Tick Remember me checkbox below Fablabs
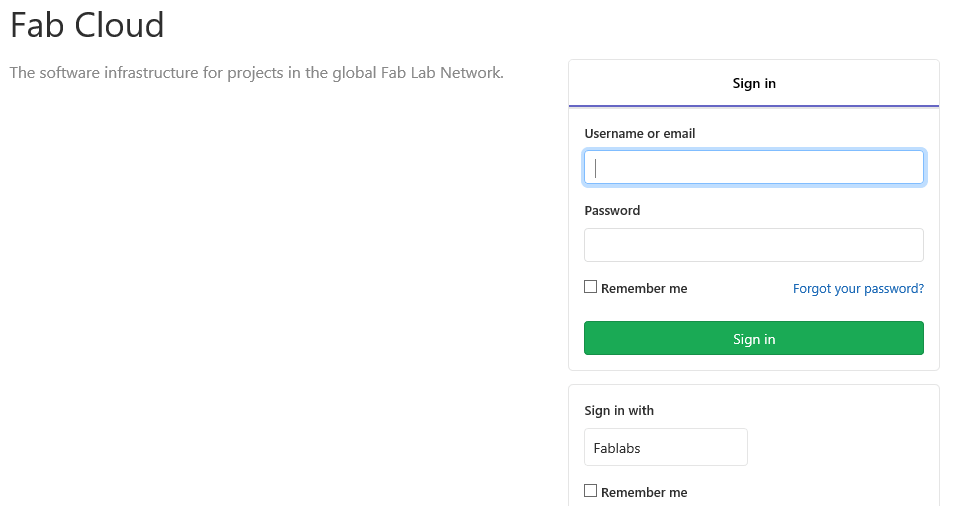The width and height of the screenshot is (963, 506). 591,491
